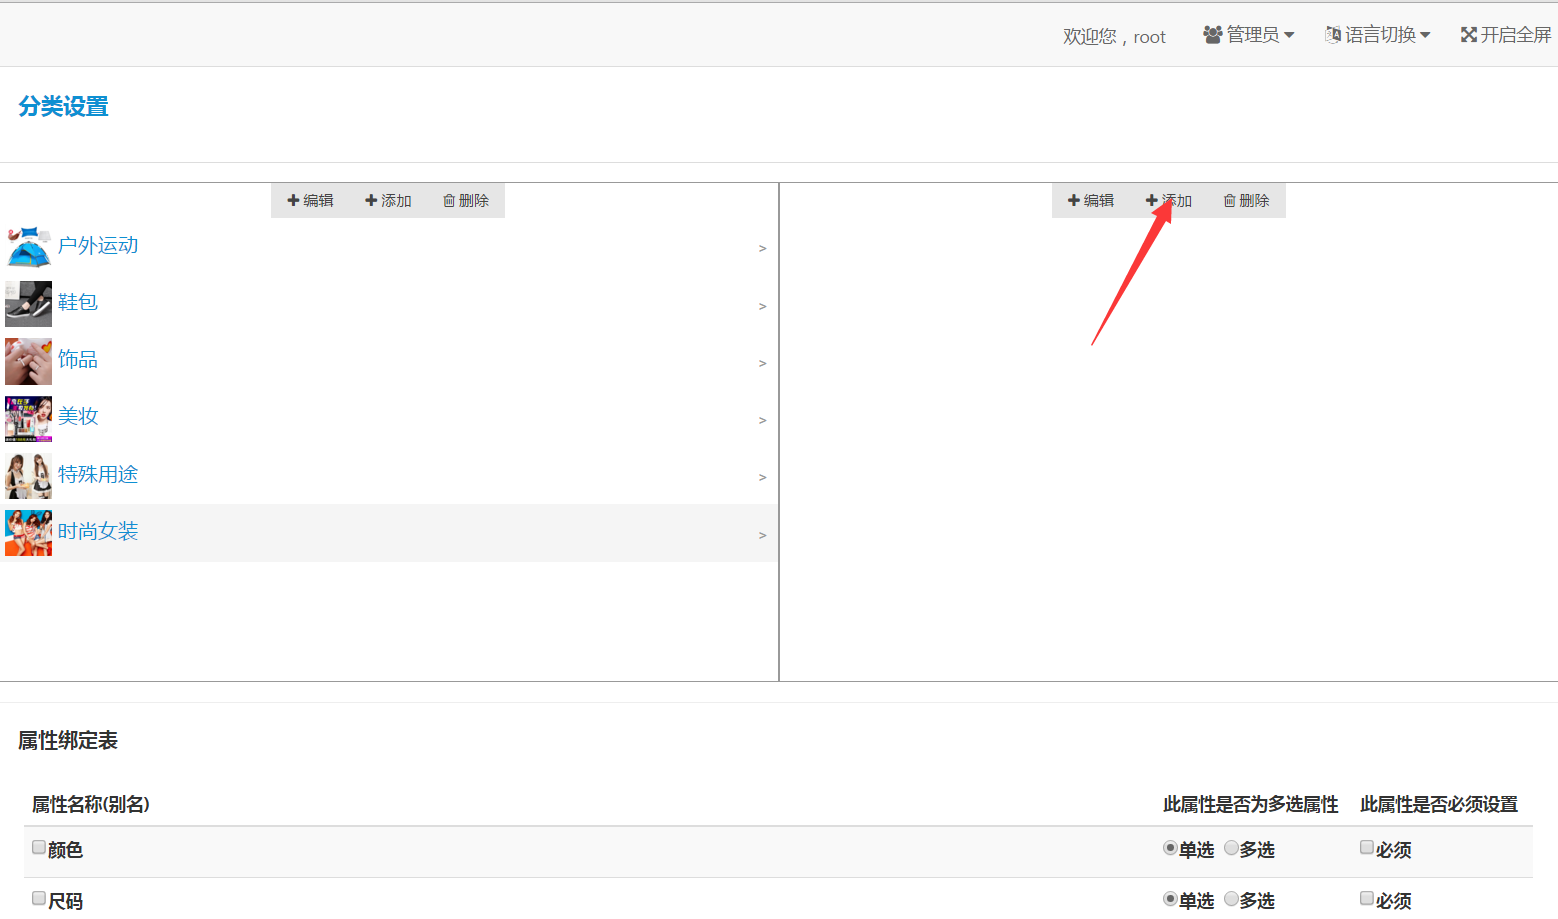The height and width of the screenshot is (919, 1558).
Task: Click the 分类设置 page heading
Action: coord(63,106)
